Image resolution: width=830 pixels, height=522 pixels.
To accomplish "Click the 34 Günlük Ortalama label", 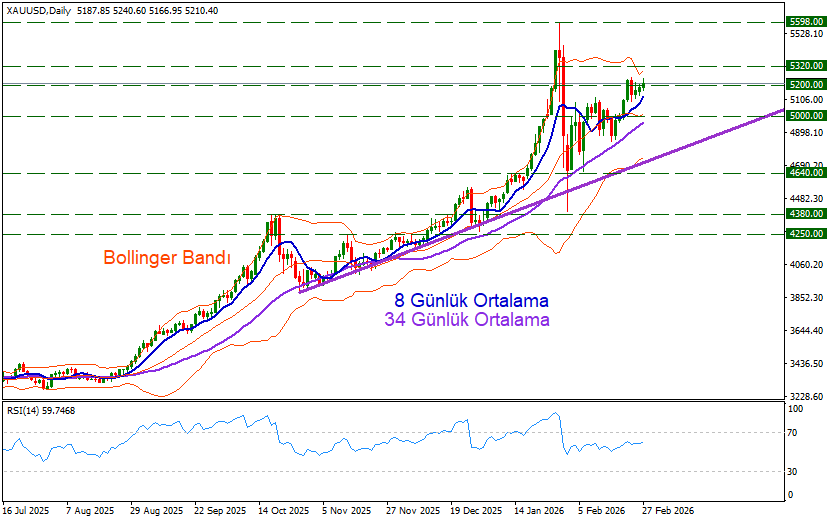I will (466, 320).
